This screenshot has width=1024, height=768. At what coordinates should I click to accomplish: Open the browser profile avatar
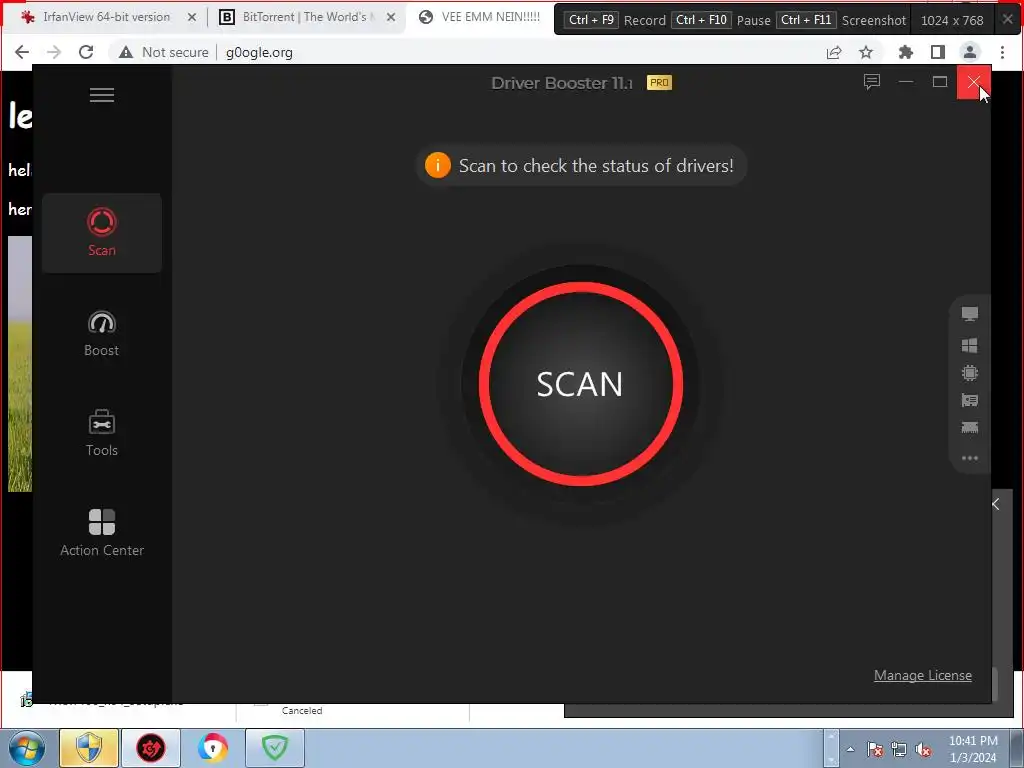[970, 52]
